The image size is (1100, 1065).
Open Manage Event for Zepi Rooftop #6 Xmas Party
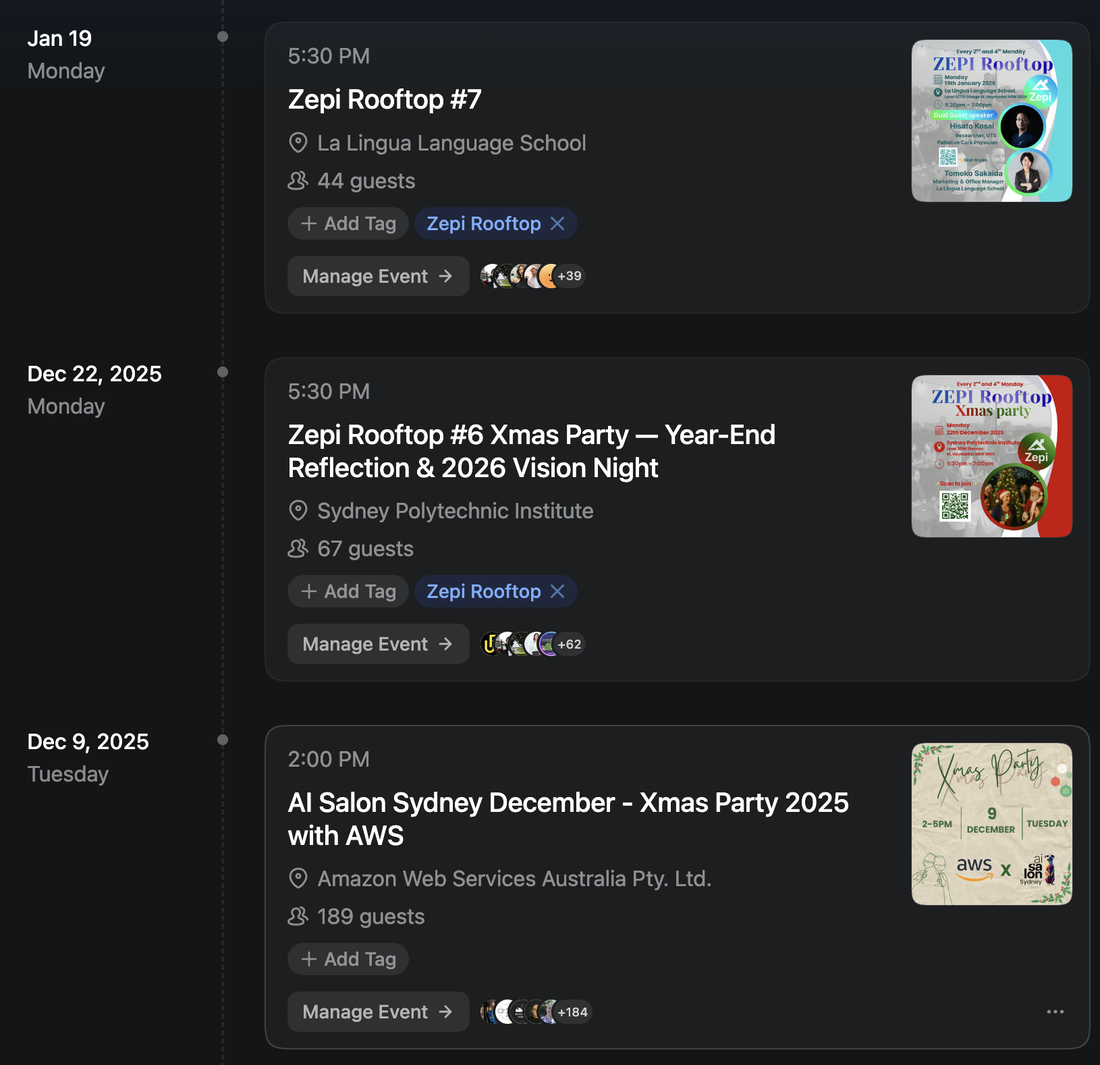click(378, 644)
